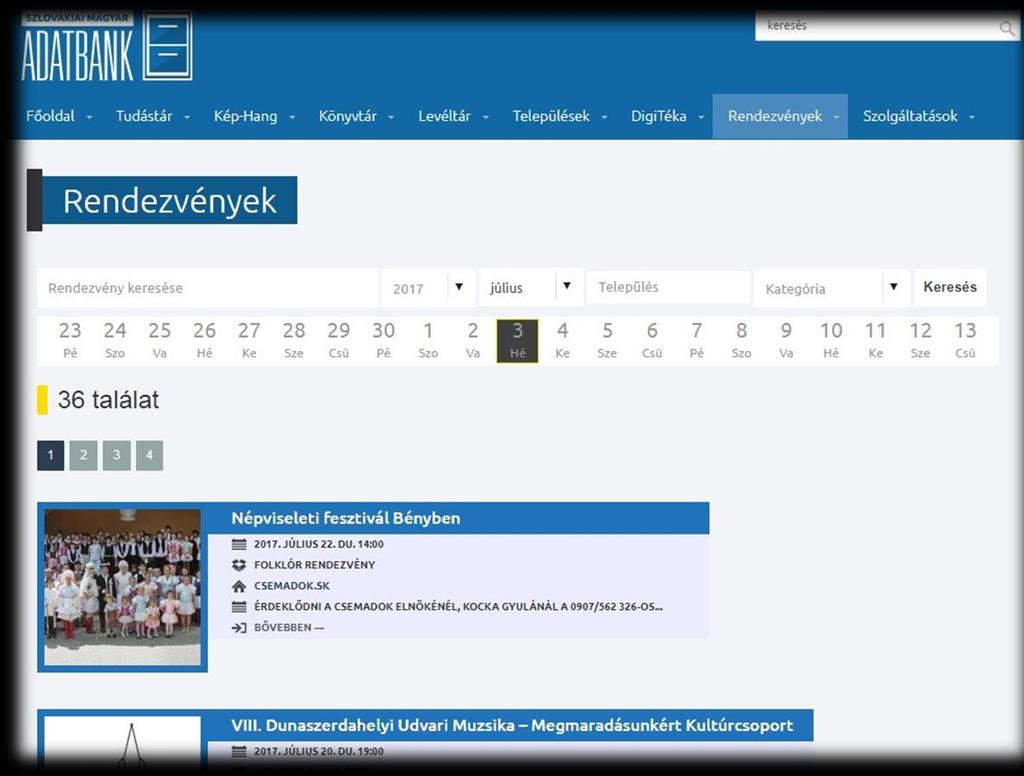Click the Rendezvények page heading
This screenshot has height=776, width=1024.
[x=170, y=201]
